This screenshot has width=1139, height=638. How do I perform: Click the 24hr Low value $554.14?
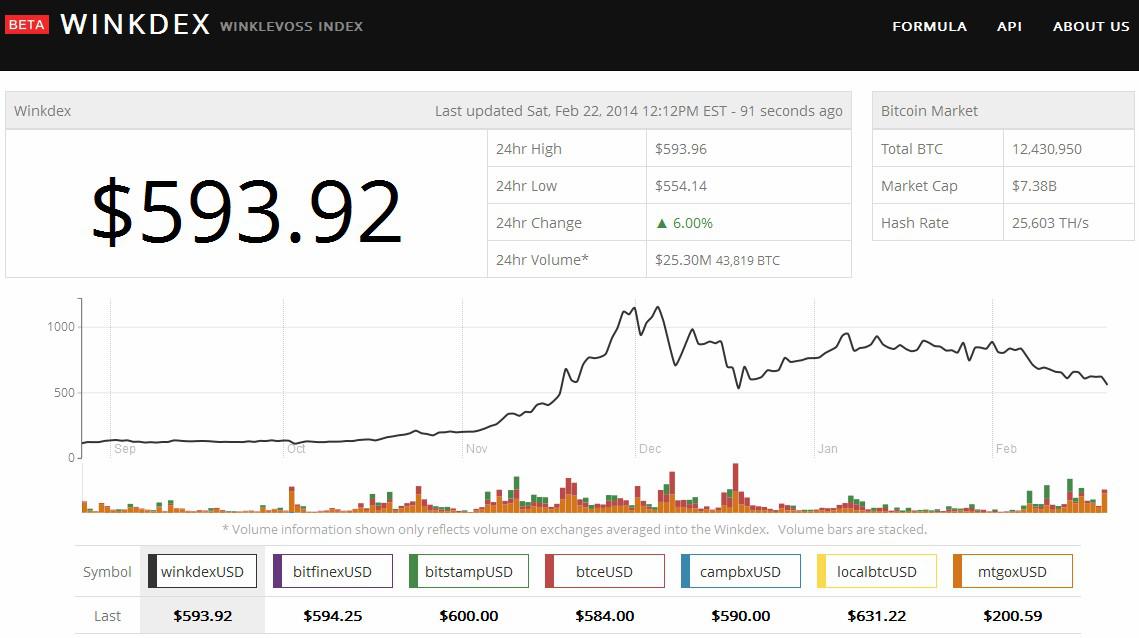coord(681,186)
